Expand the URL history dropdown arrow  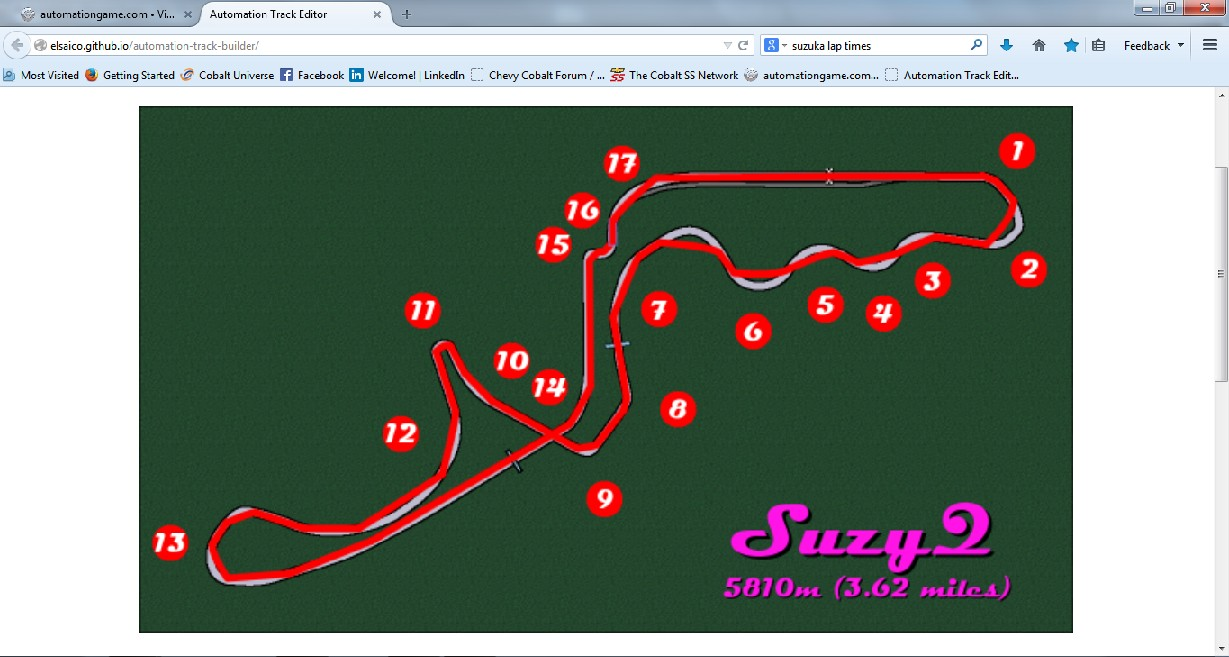pyautogui.click(x=727, y=45)
